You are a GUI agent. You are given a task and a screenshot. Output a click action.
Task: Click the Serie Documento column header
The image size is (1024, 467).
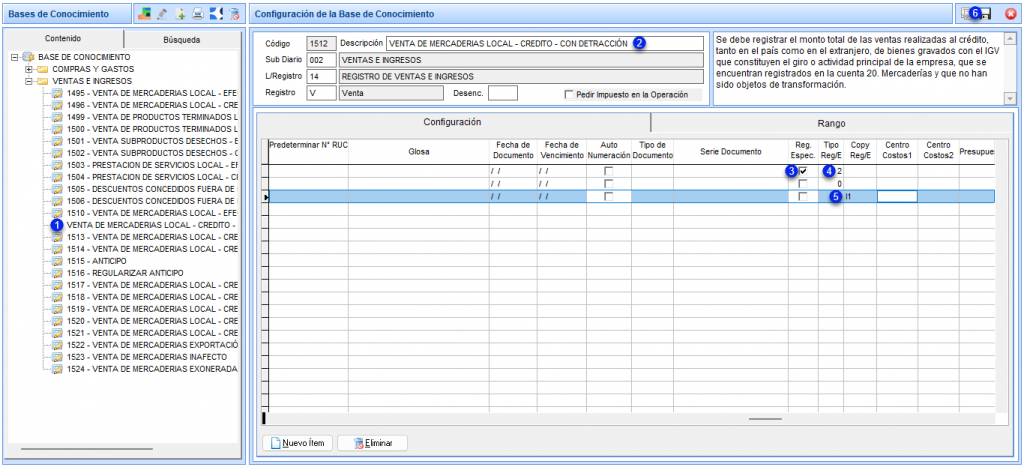(731, 152)
